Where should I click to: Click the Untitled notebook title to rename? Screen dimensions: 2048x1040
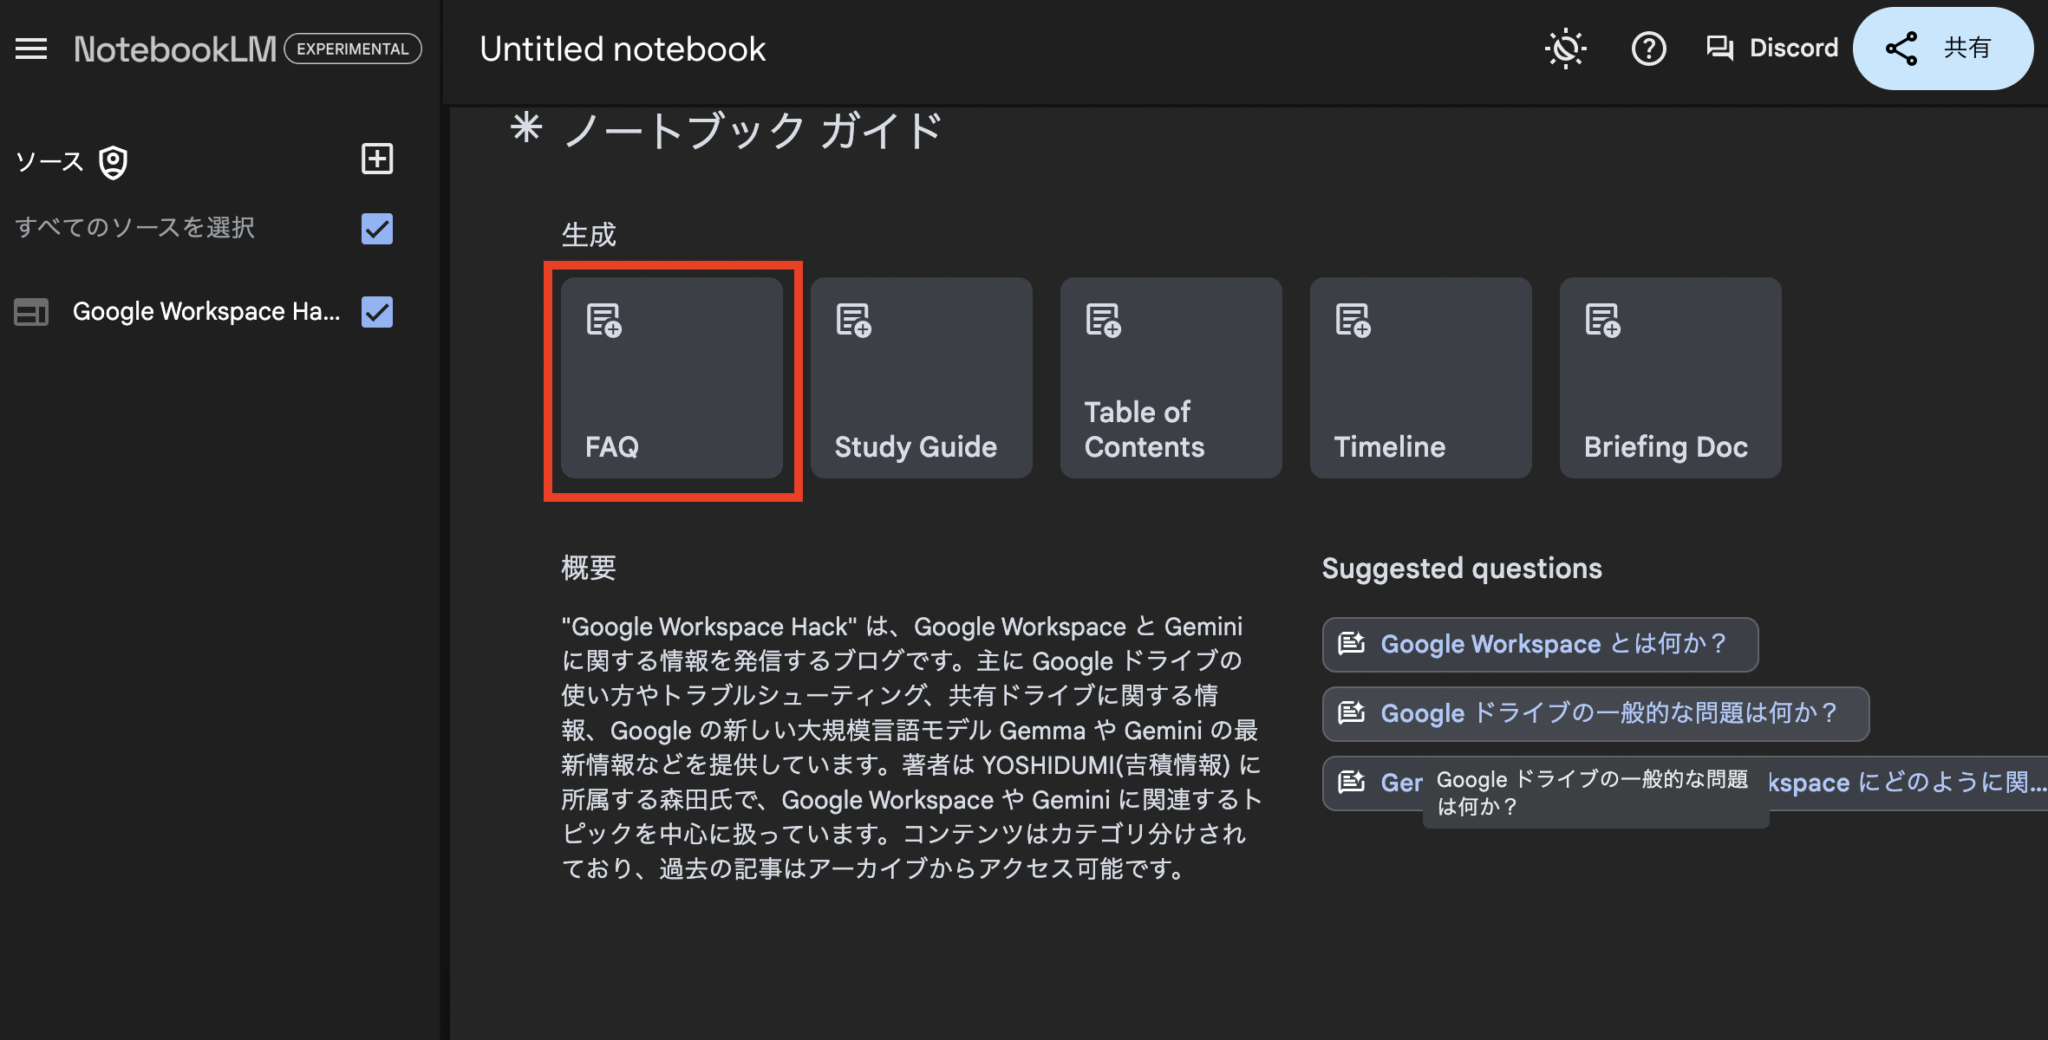click(622, 48)
